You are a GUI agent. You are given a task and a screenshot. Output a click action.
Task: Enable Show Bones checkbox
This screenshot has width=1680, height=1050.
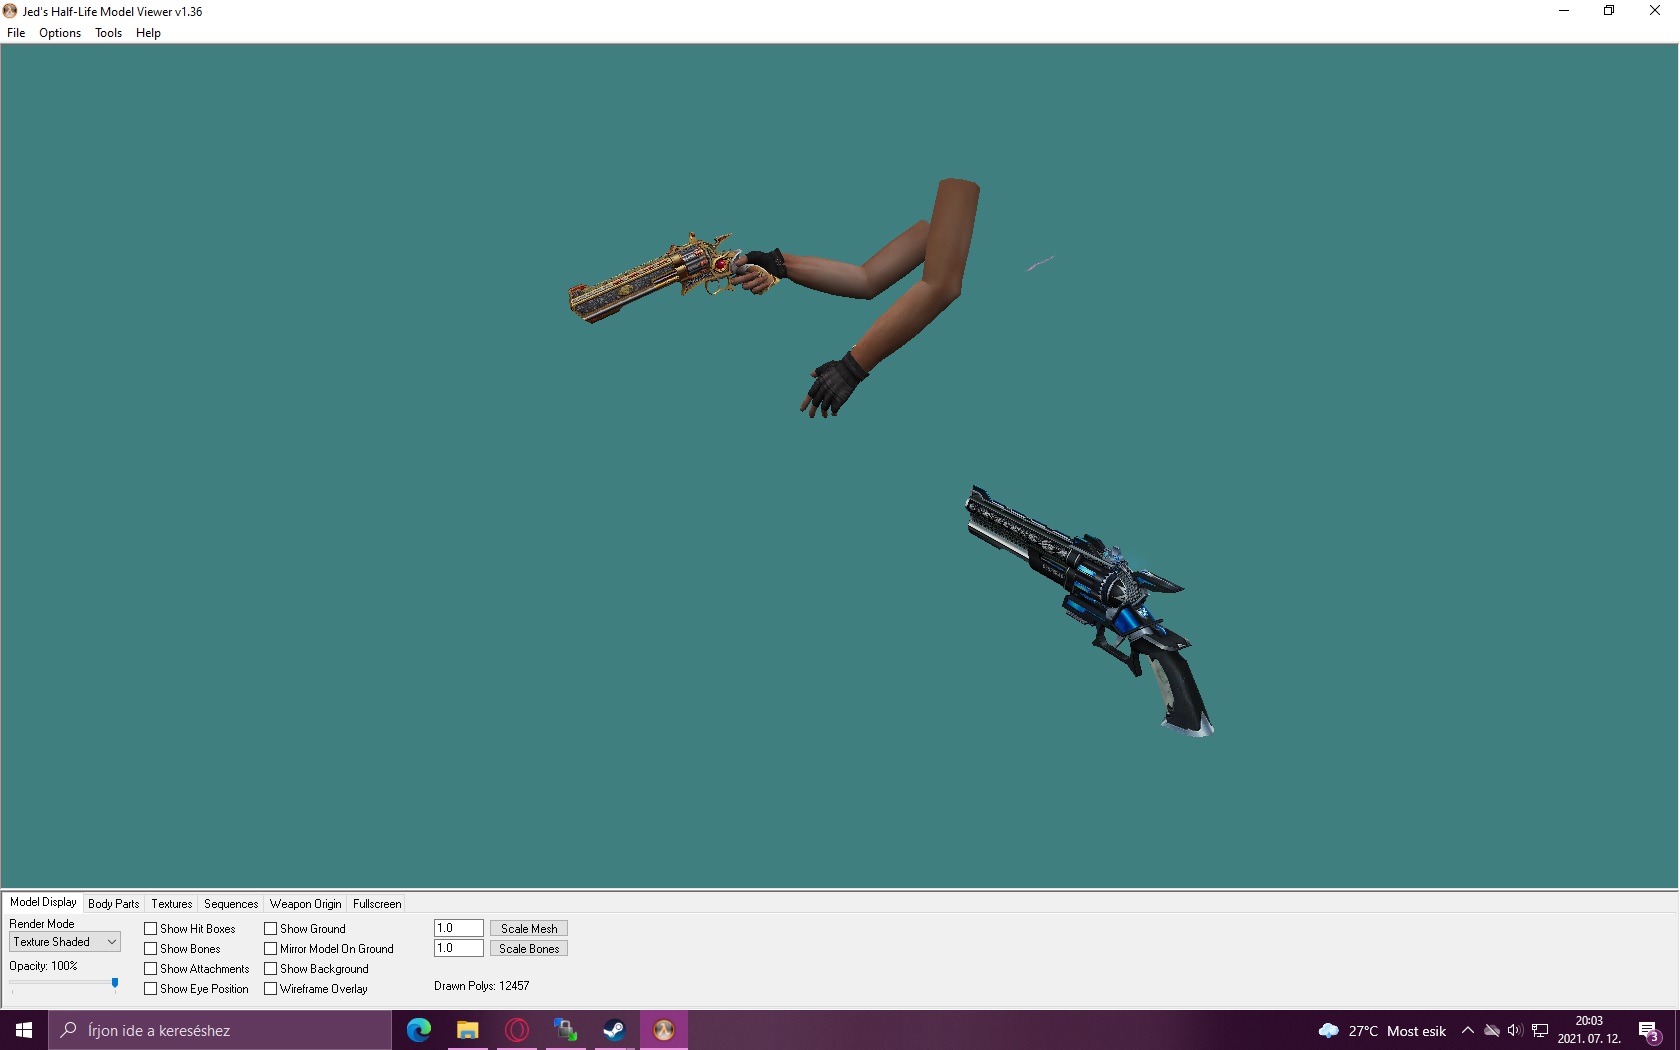[151, 949]
